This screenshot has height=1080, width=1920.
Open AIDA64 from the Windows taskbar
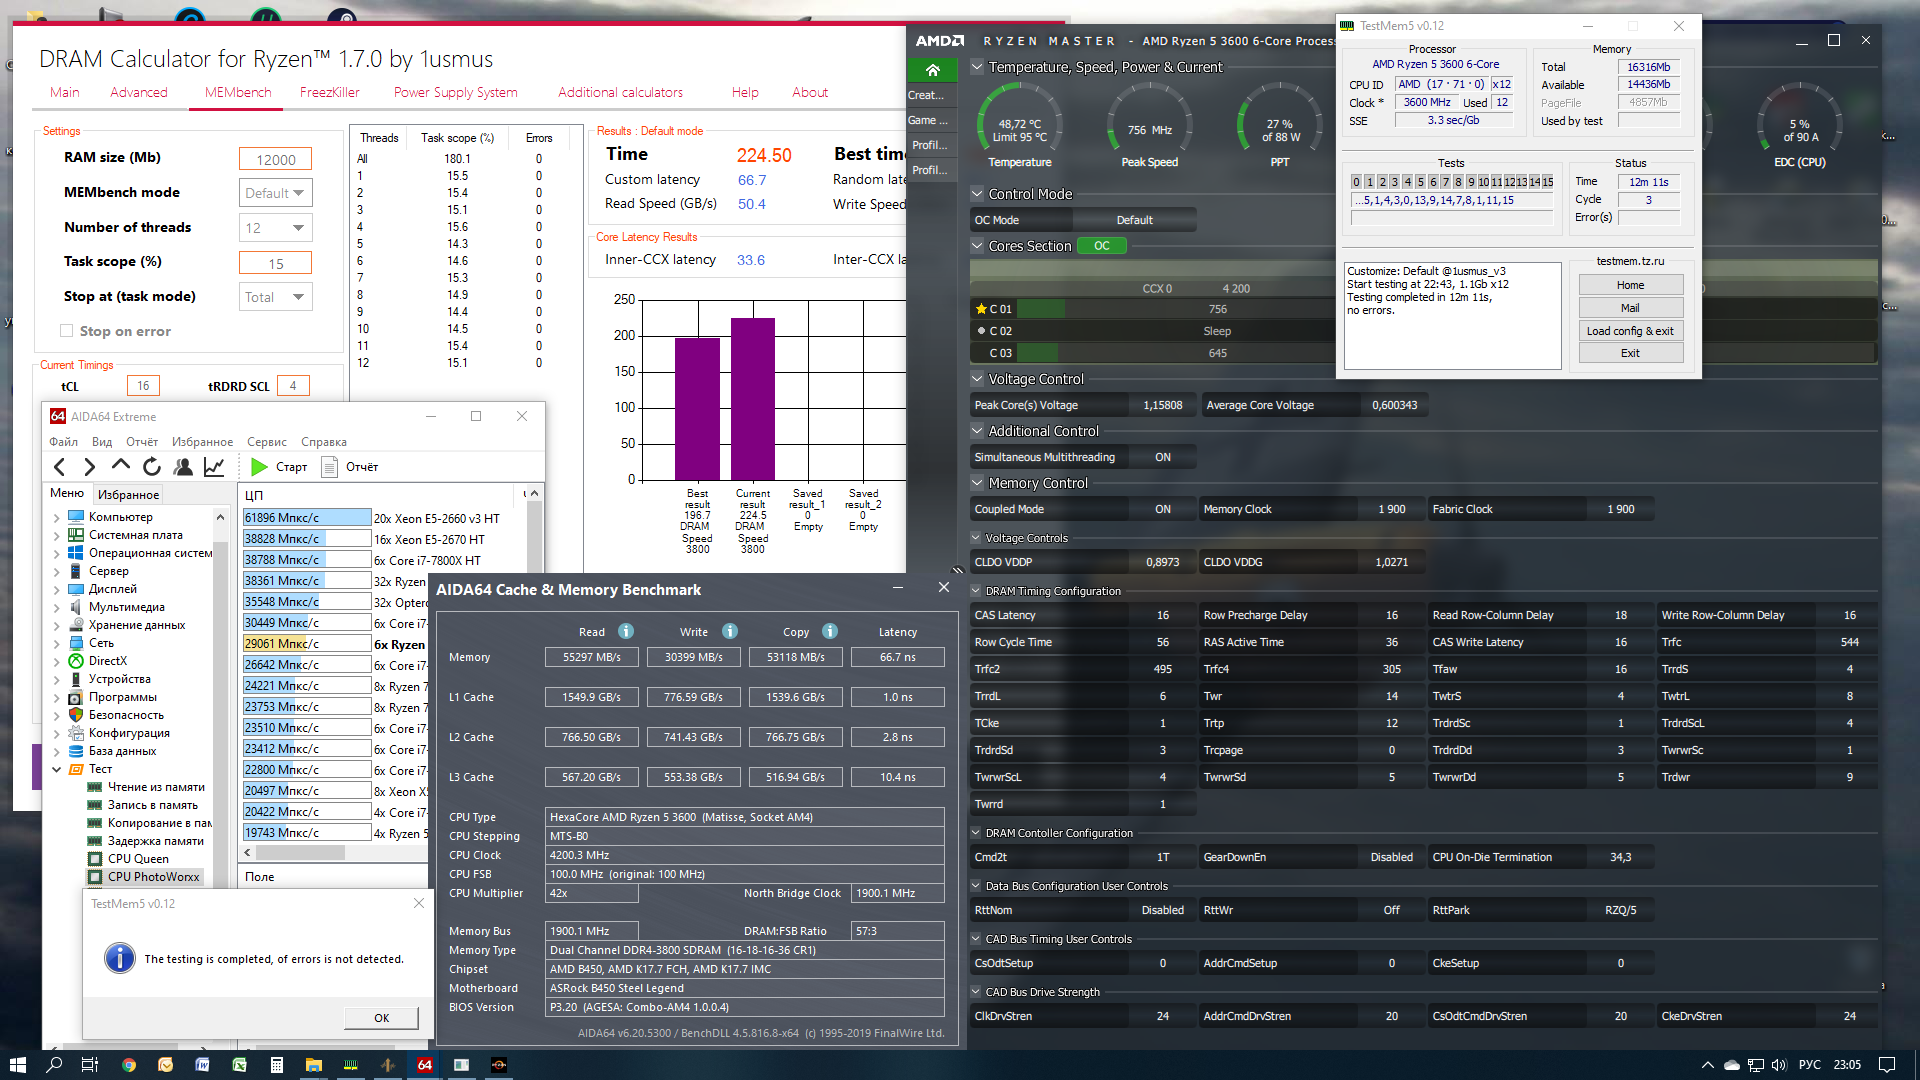tap(424, 1065)
